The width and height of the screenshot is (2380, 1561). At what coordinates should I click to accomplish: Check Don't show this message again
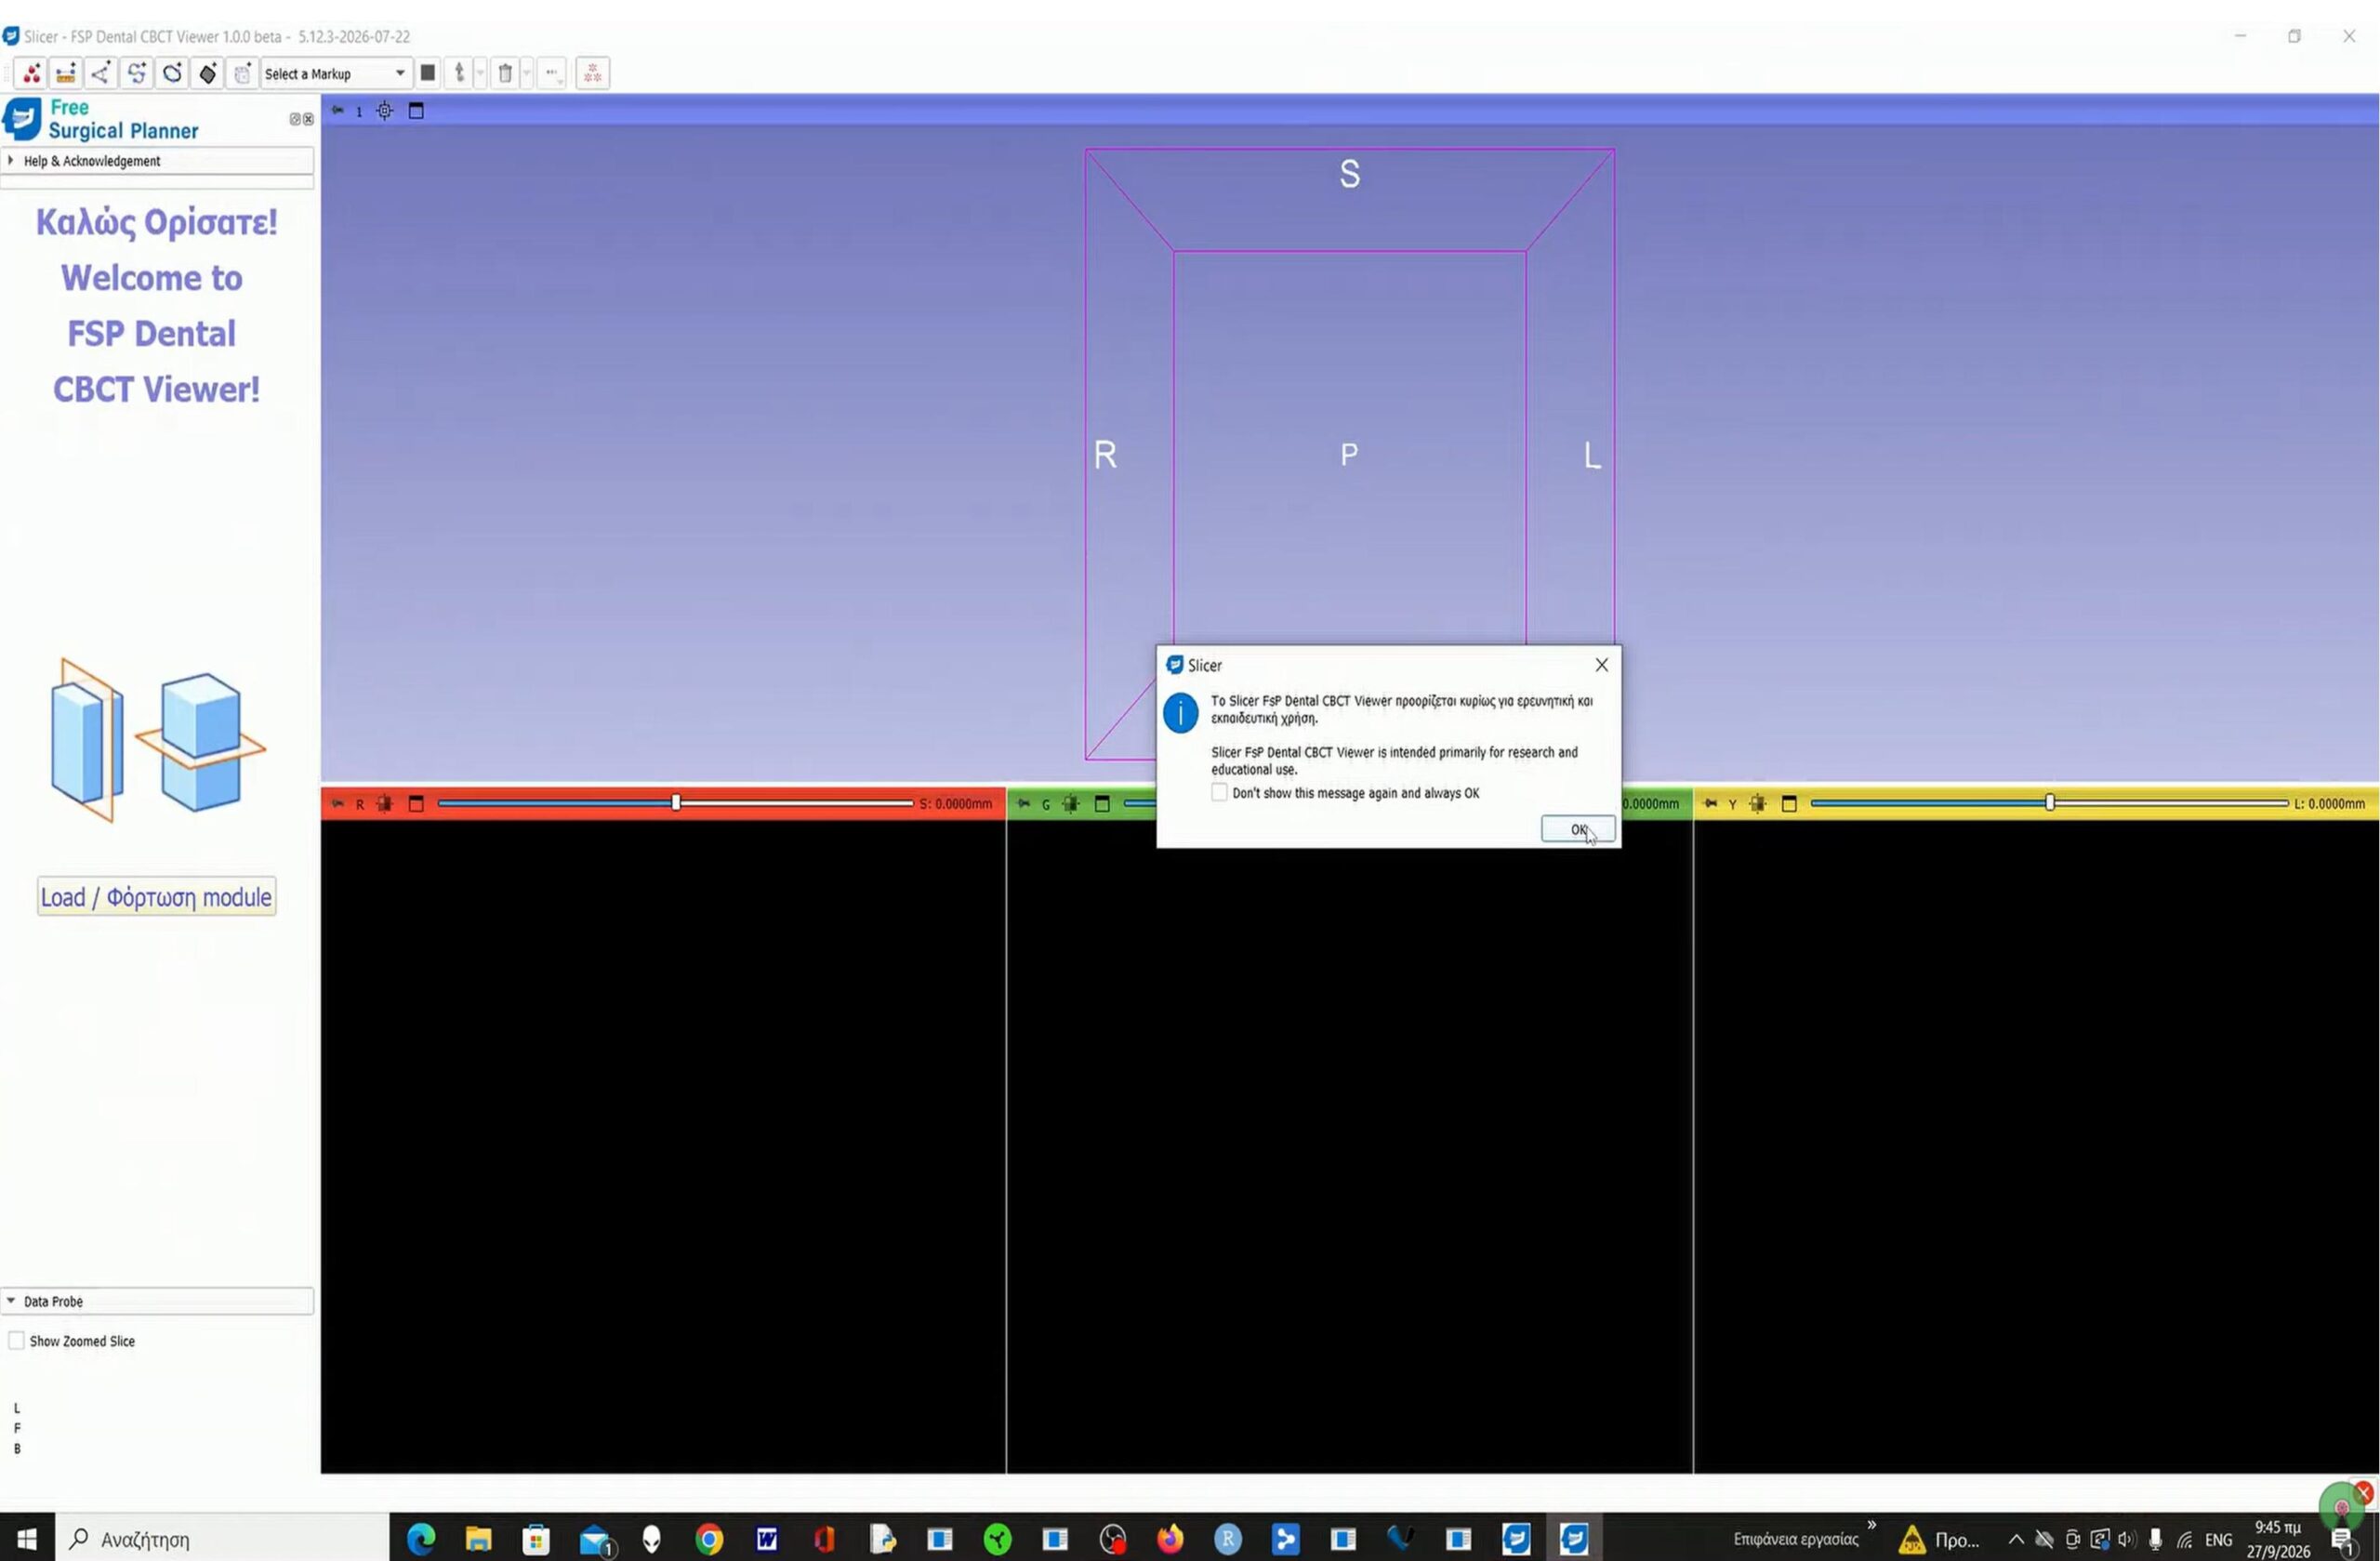(x=1219, y=793)
